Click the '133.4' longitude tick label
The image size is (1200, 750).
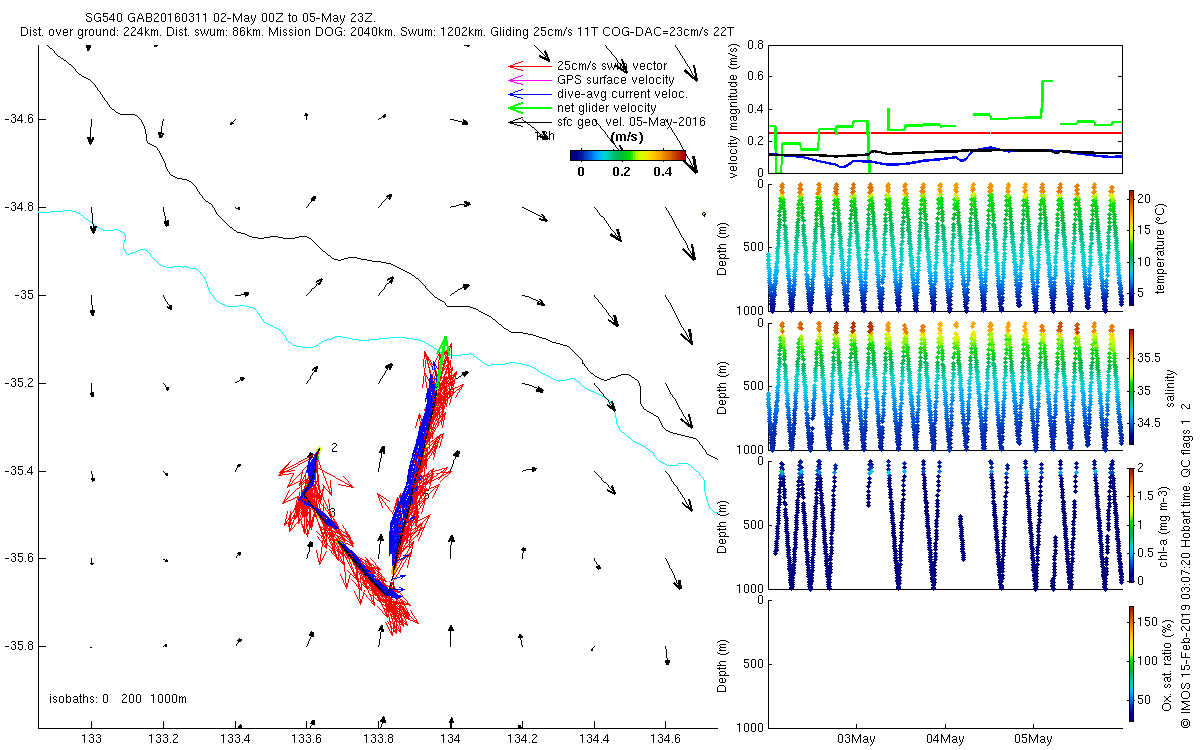[x=236, y=739]
